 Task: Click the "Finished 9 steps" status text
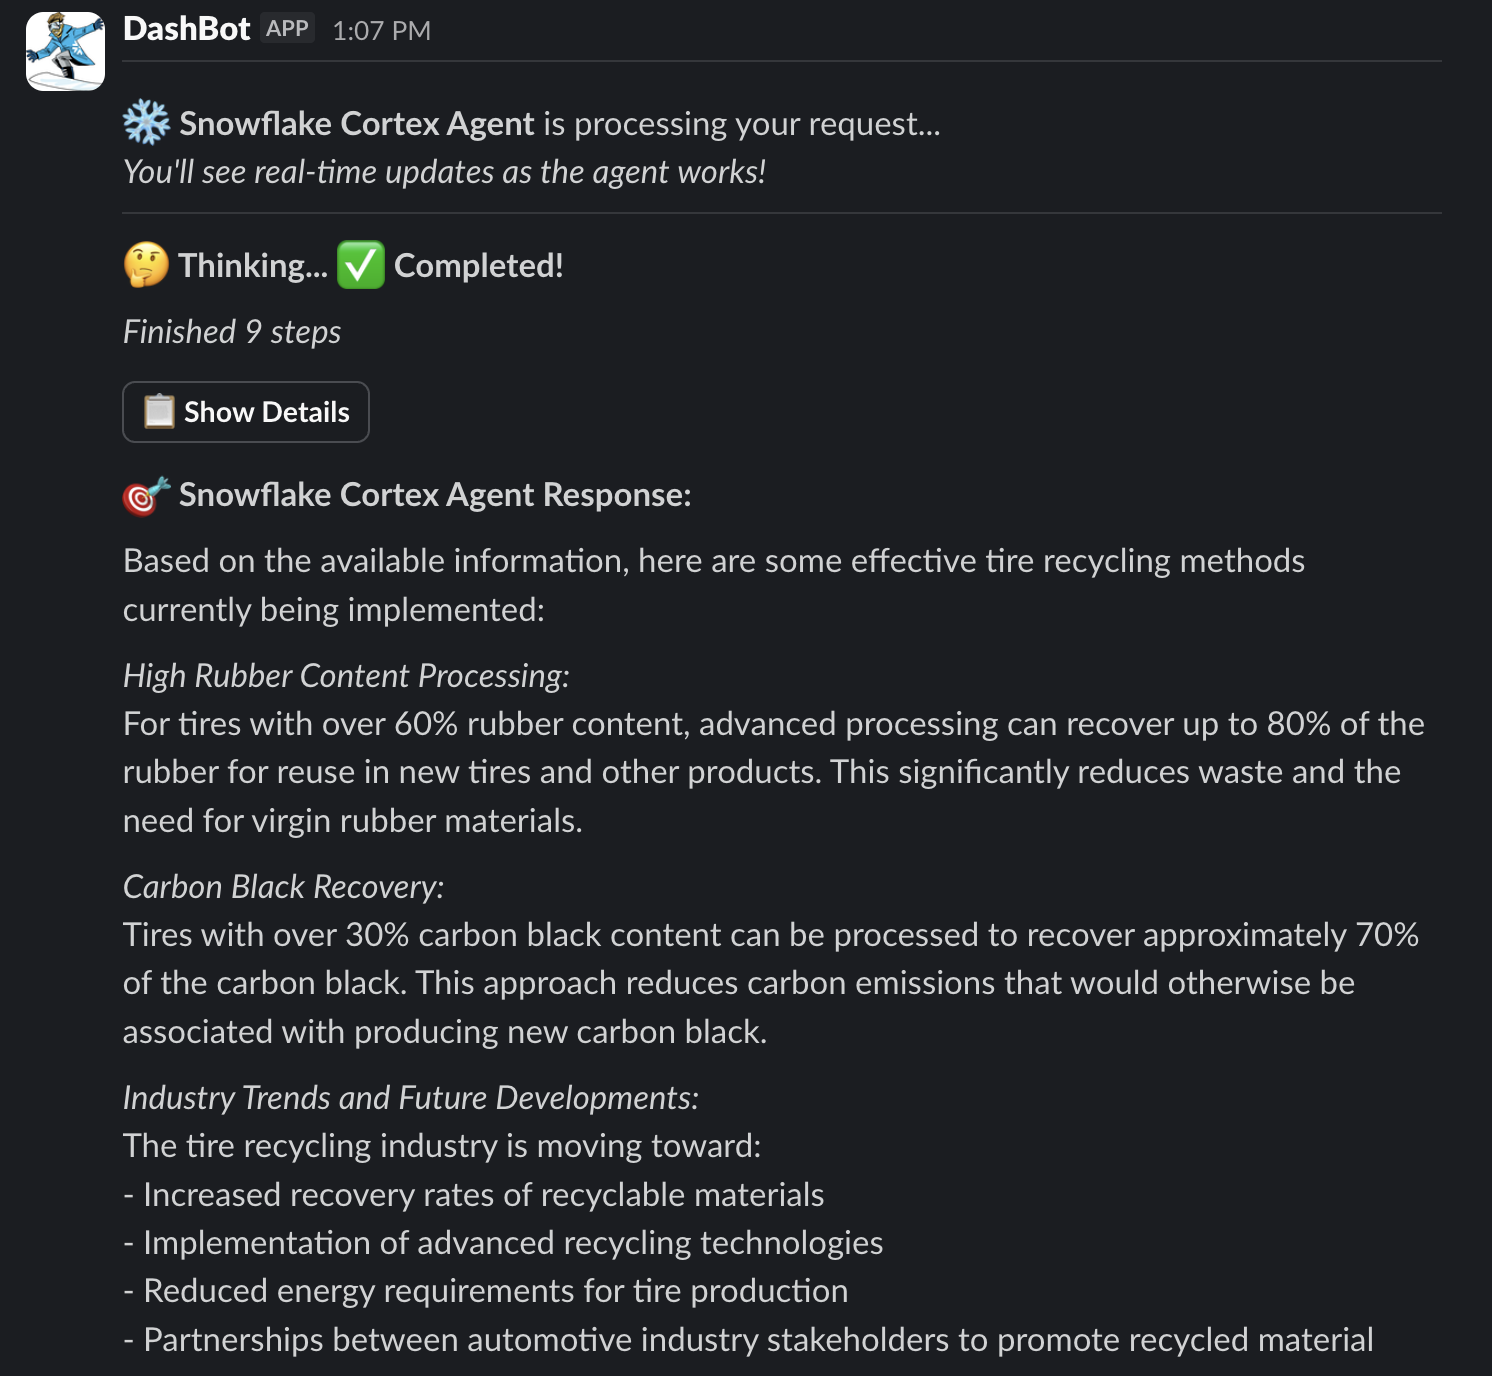232,332
